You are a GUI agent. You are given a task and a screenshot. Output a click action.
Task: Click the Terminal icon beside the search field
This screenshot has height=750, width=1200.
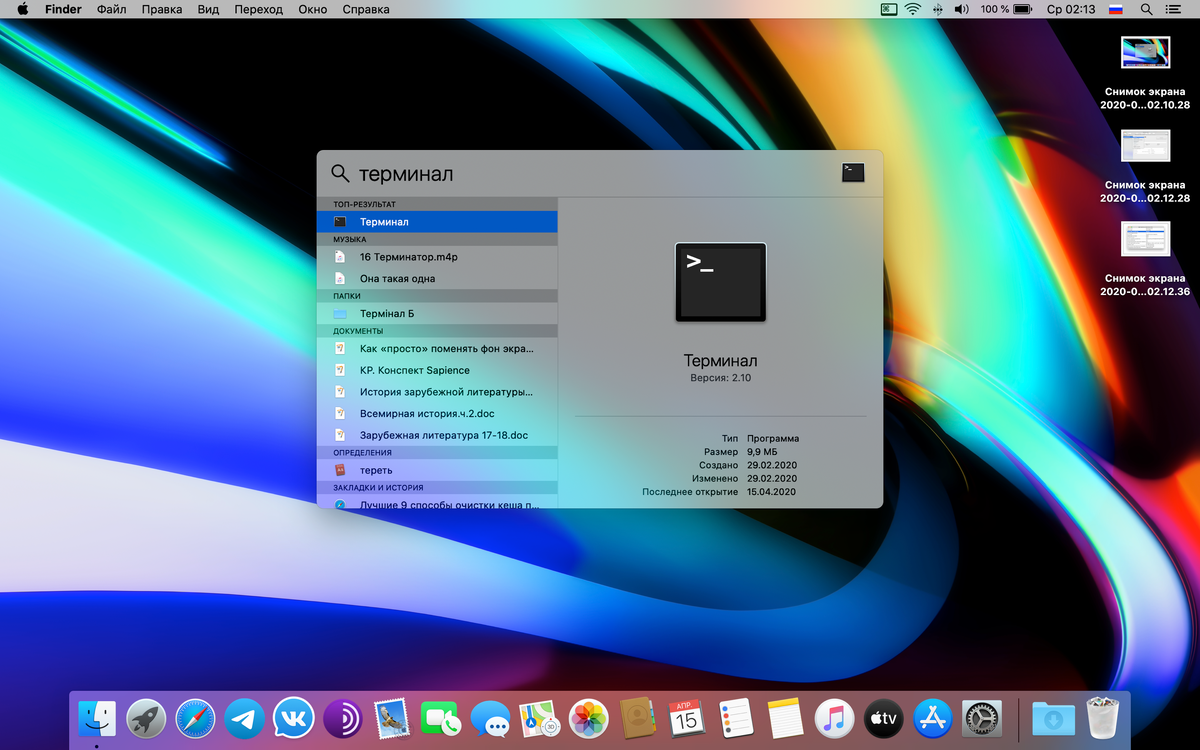point(853,172)
